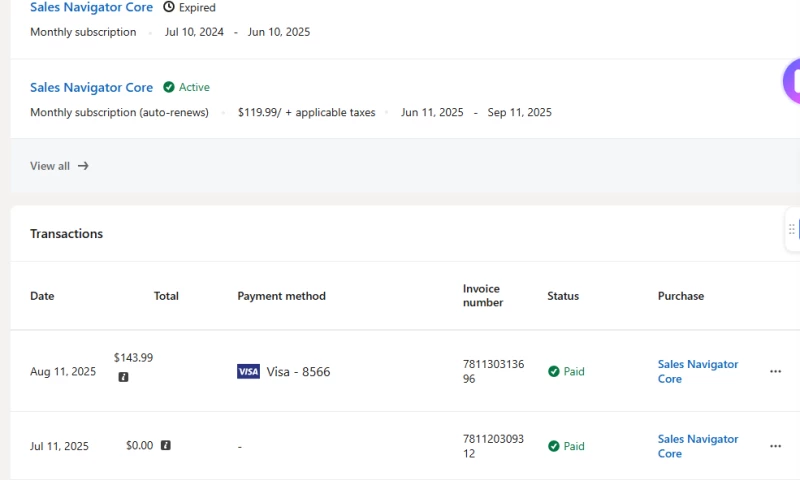
Task: Click the Expired clock icon
Action: pos(169,7)
